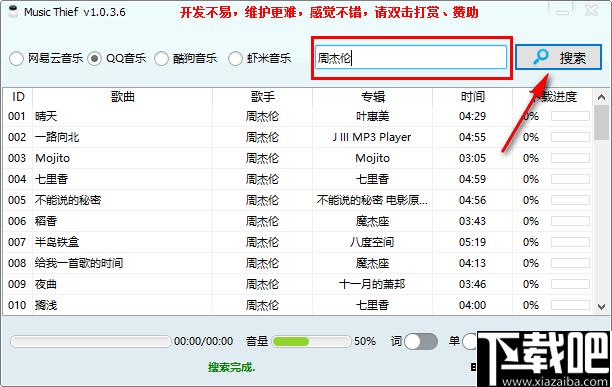
Task: Select song 给我一首歌的时间
Action: coord(79,263)
